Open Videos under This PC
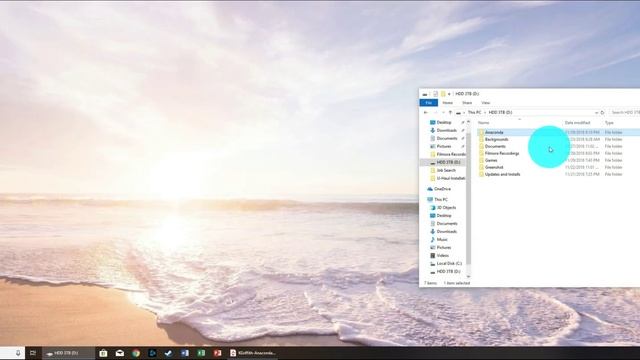The image size is (640, 360). coord(442,256)
